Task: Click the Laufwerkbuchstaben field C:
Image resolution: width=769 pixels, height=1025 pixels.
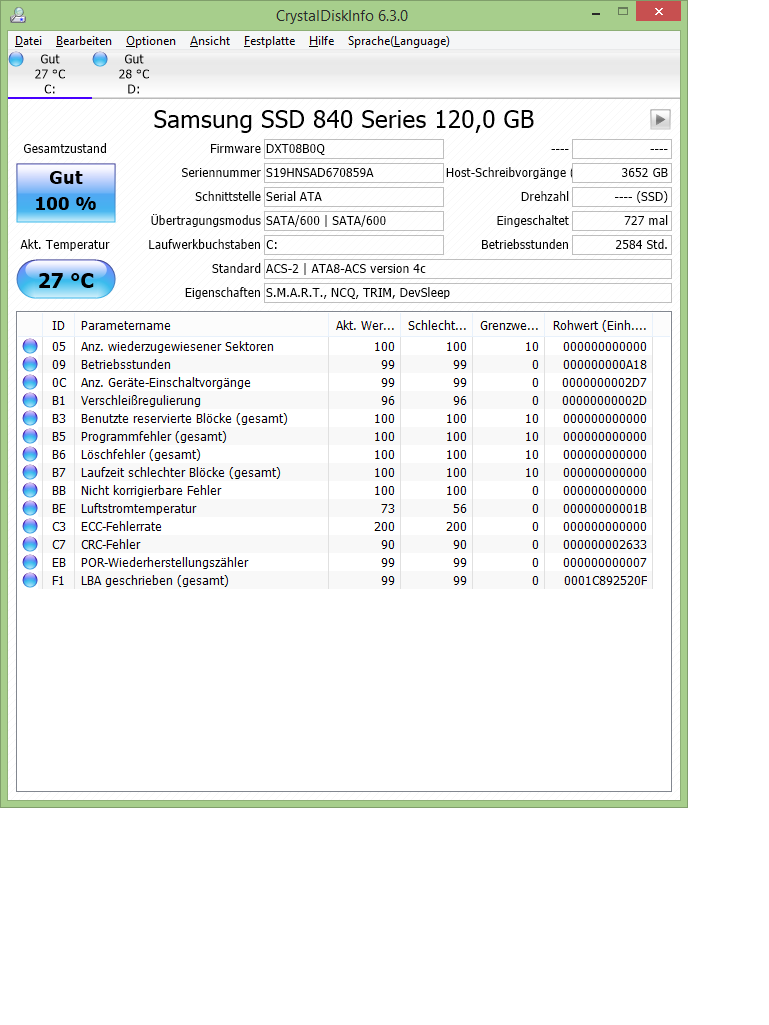Action: pos(354,244)
